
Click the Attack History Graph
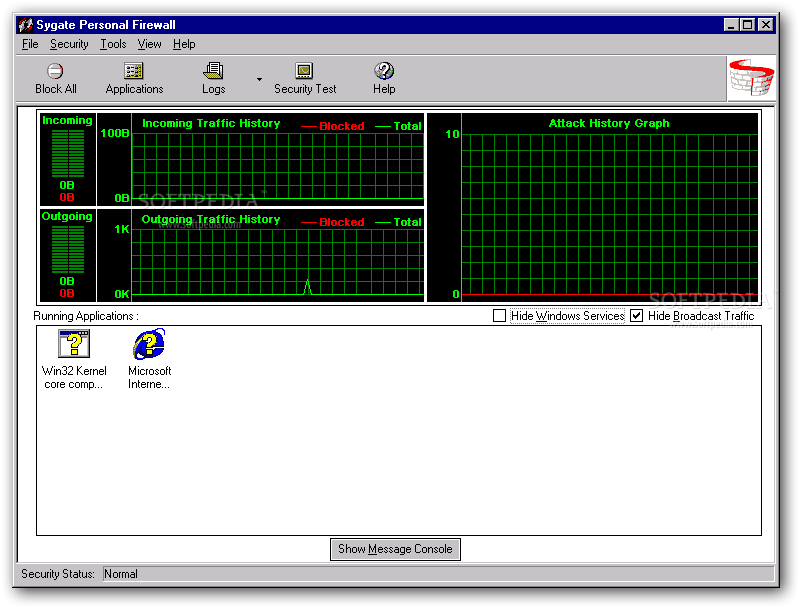pos(592,207)
